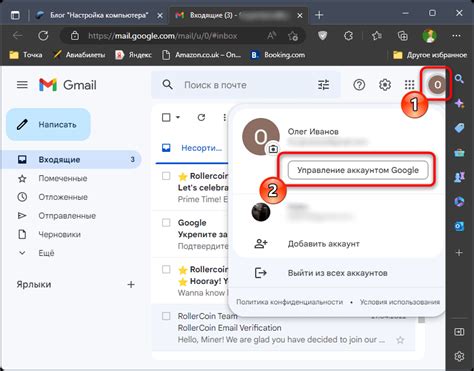Open Edge sidebar settings gear at bottom

click(x=459, y=356)
